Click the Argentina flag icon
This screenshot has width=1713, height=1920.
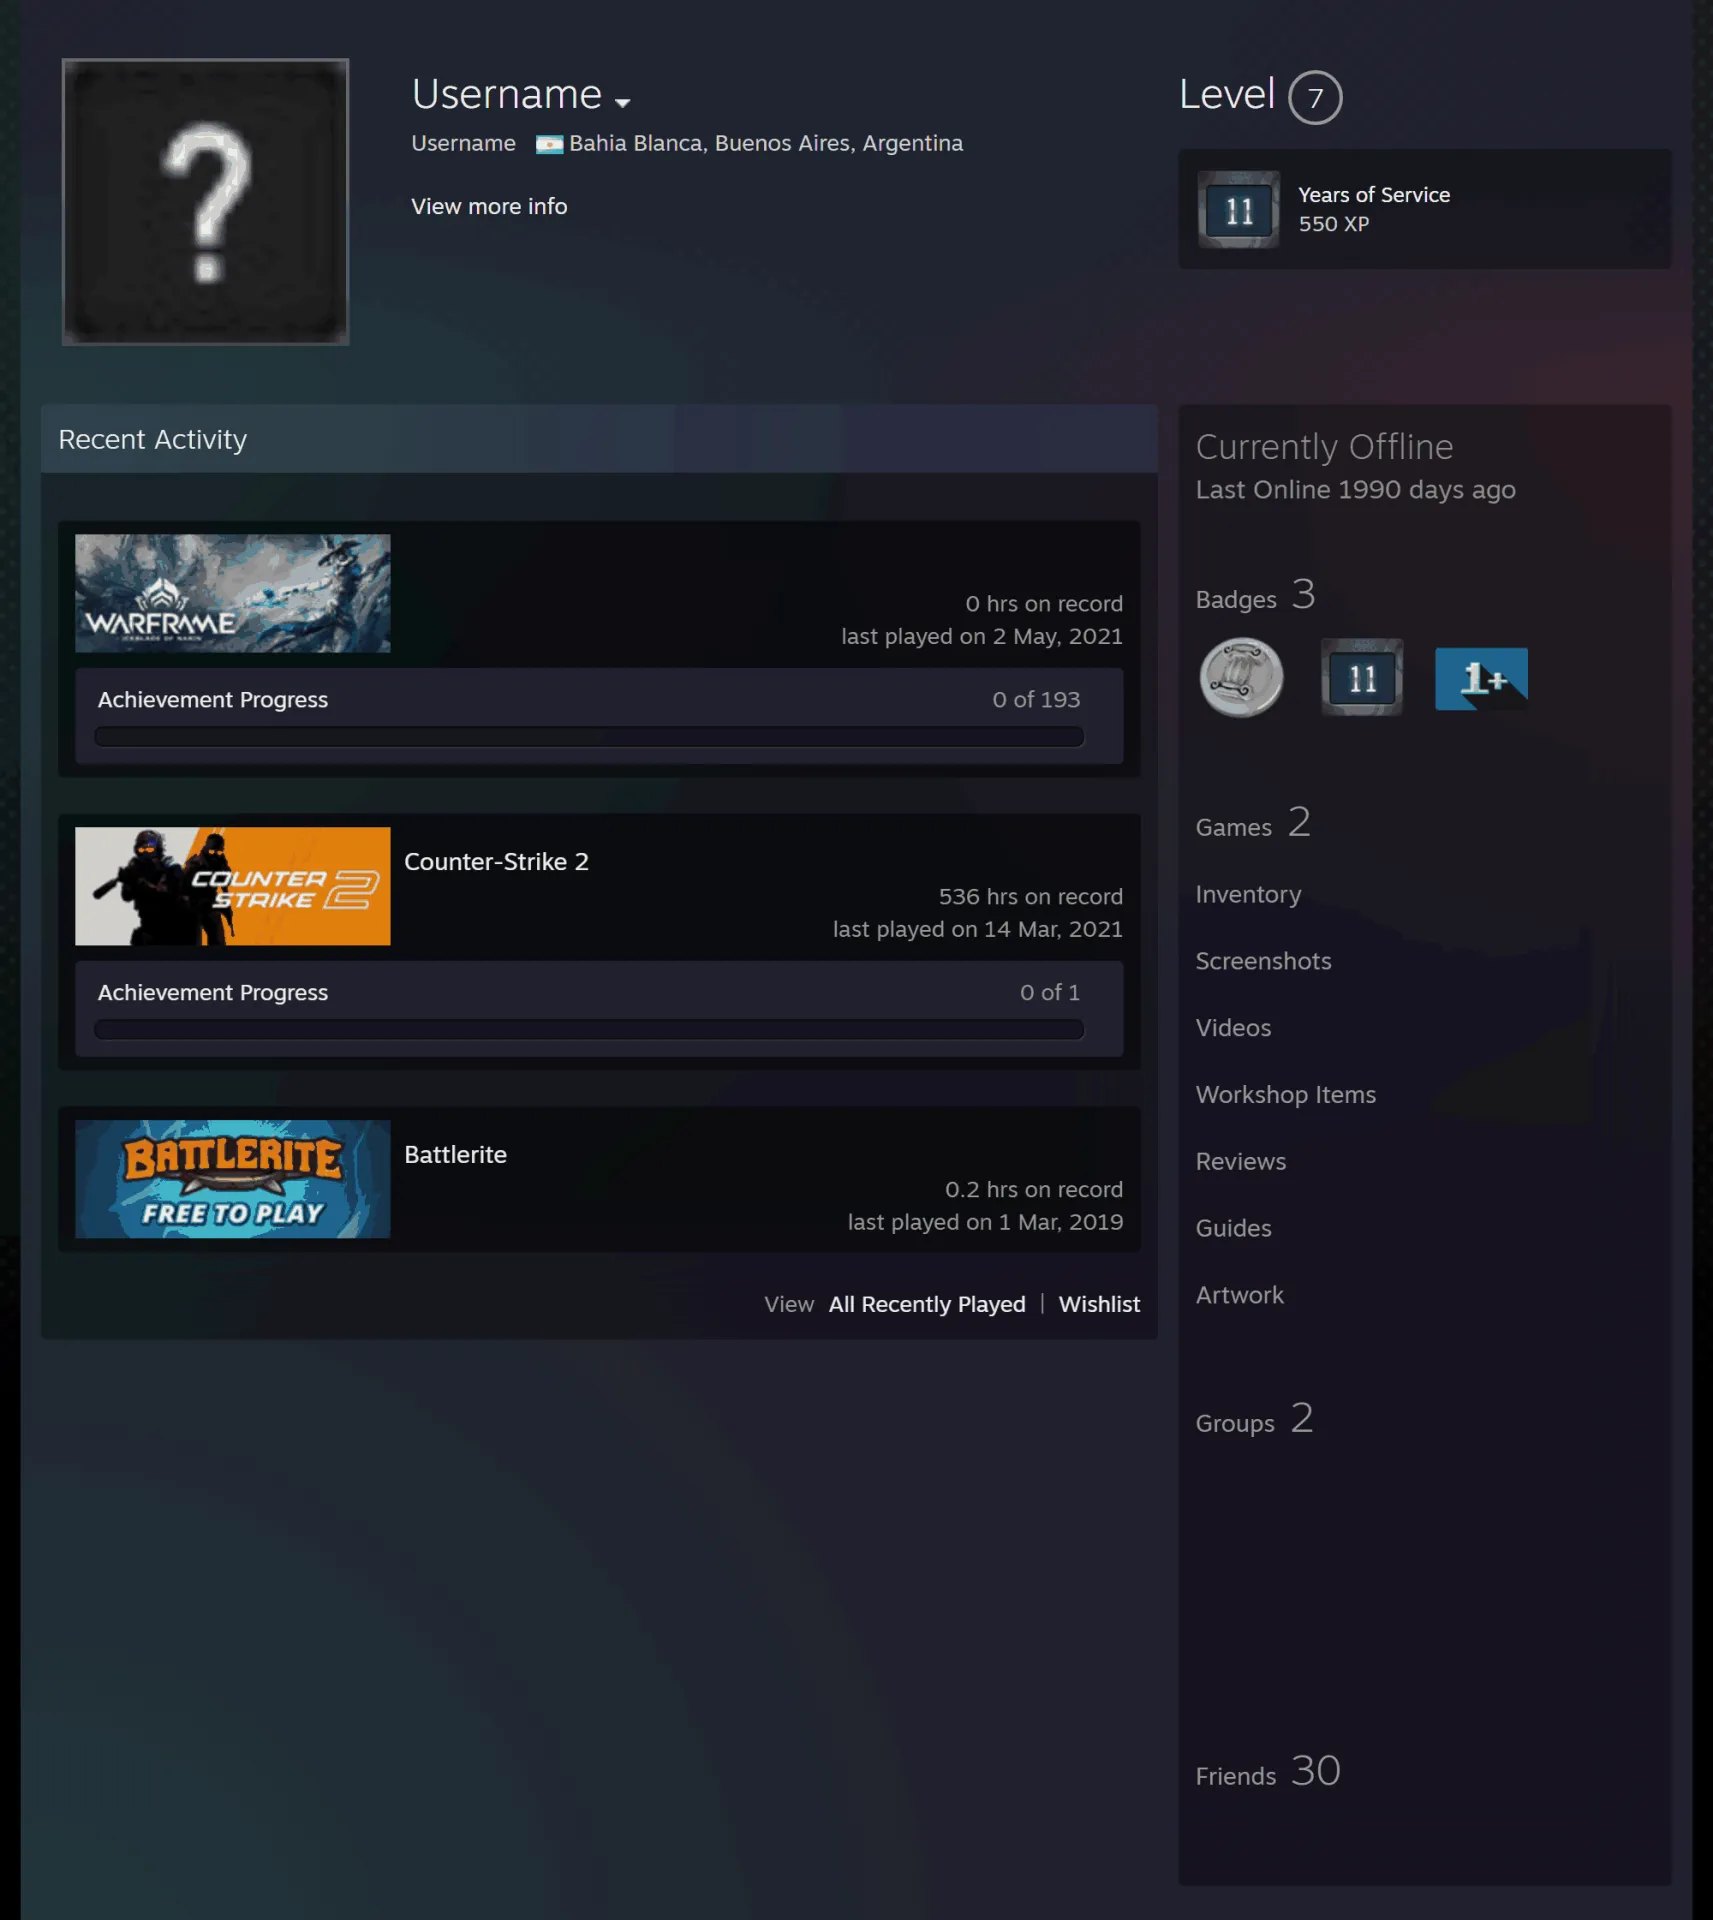(549, 144)
